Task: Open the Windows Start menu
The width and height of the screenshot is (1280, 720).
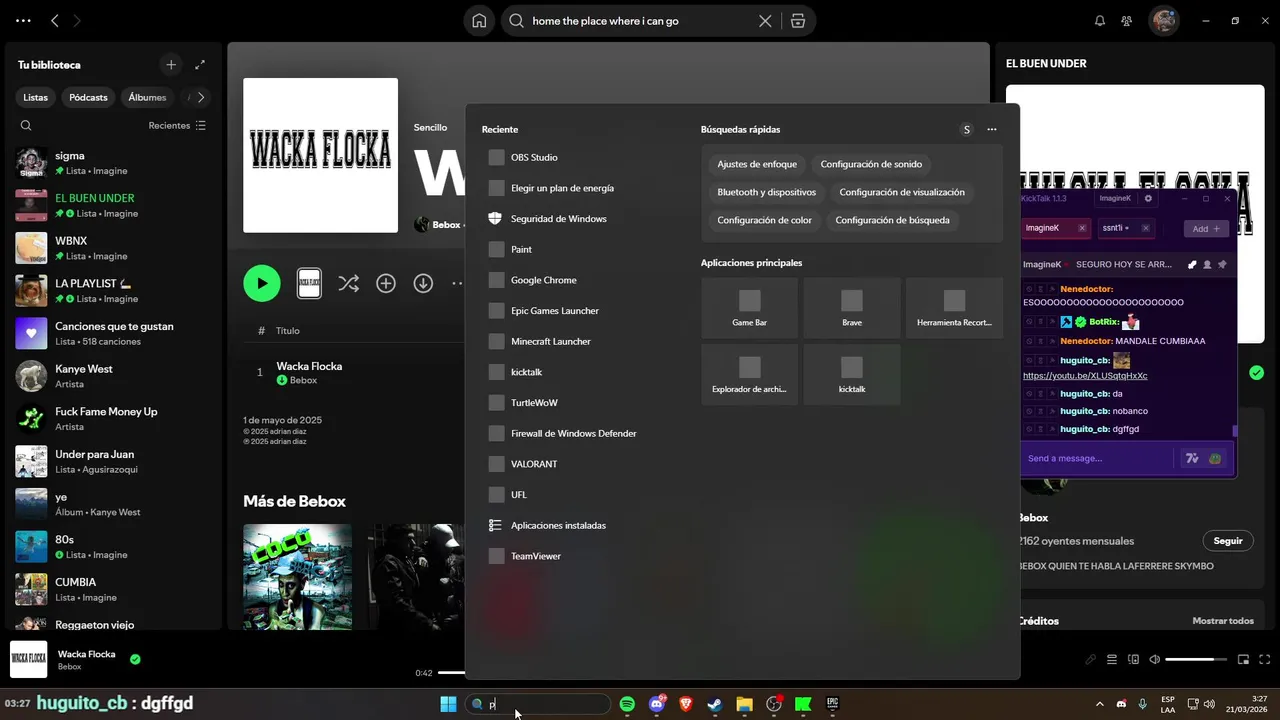Action: 448,704
